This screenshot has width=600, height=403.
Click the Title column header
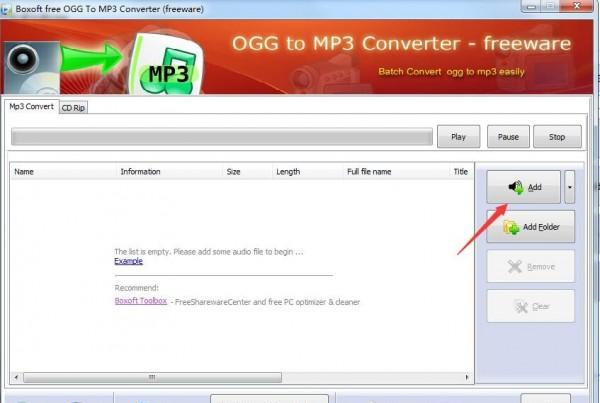(461, 172)
